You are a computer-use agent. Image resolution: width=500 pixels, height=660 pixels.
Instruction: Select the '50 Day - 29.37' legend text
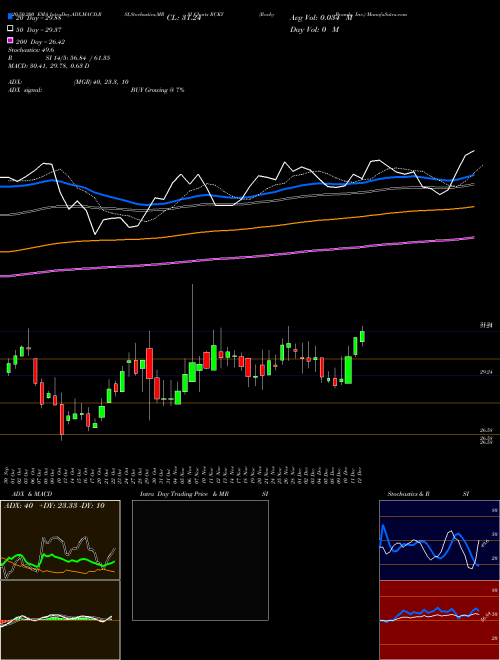[39, 29]
